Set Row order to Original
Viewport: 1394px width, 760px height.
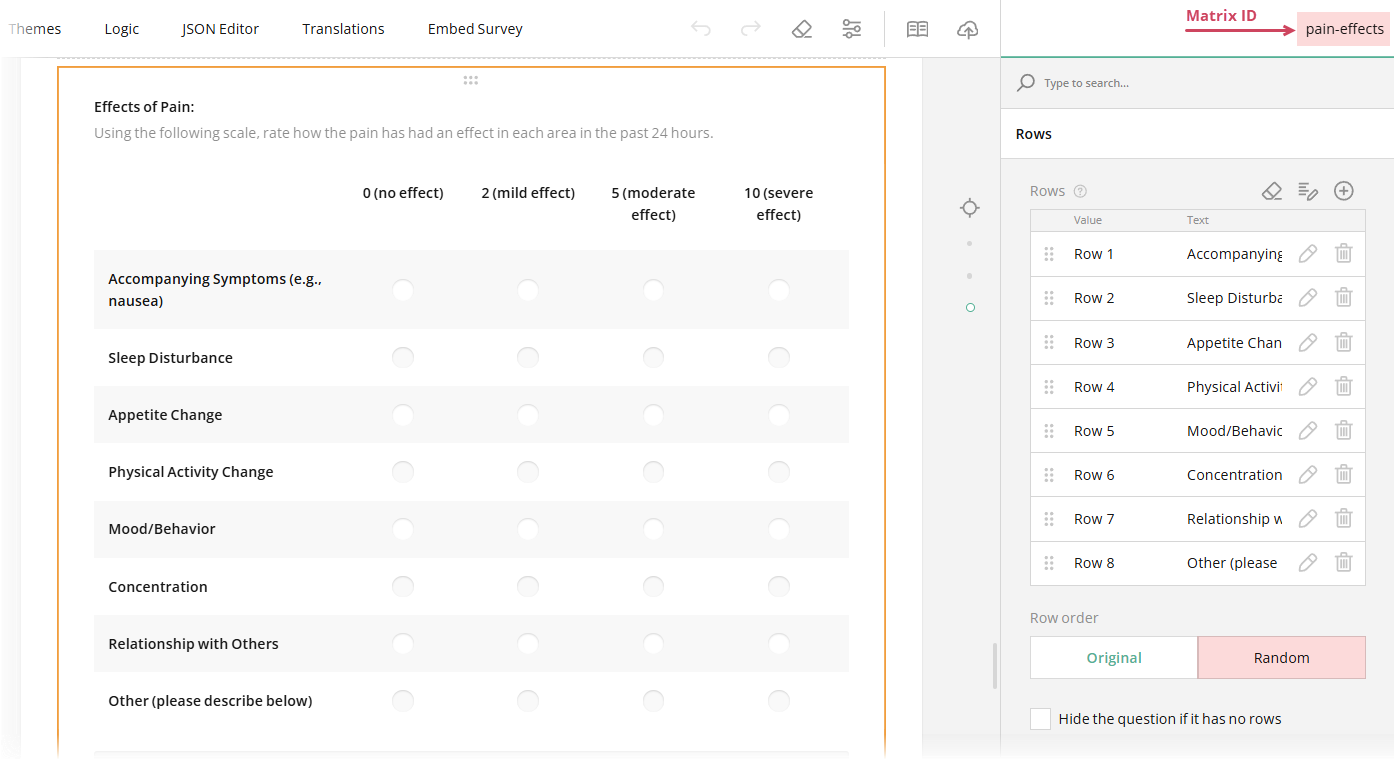(x=1113, y=657)
